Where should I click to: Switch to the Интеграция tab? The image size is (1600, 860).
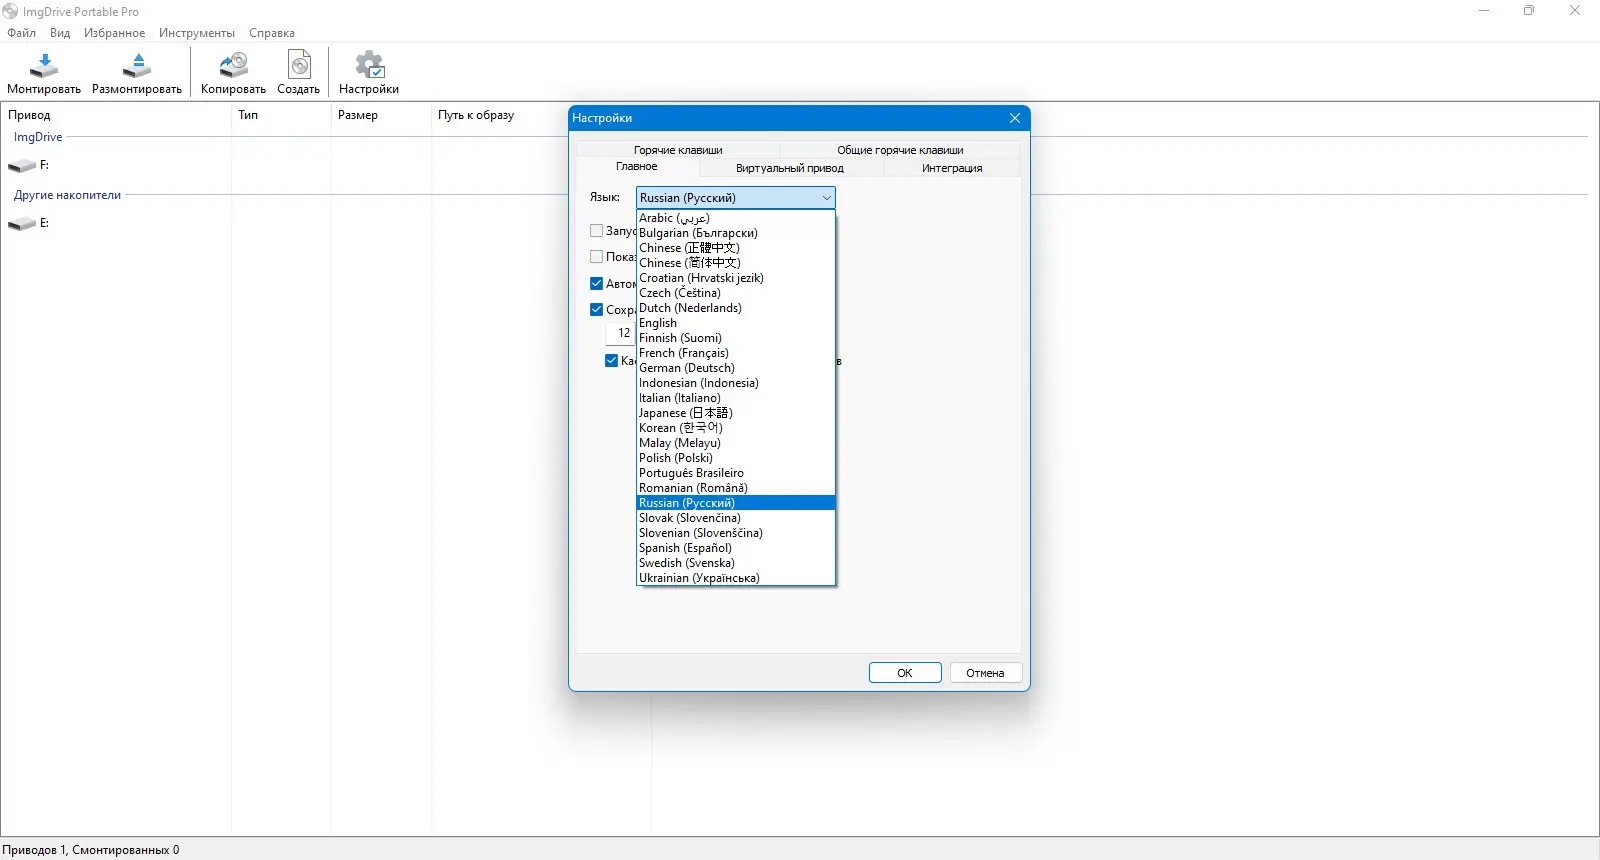click(x=952, y=168)
